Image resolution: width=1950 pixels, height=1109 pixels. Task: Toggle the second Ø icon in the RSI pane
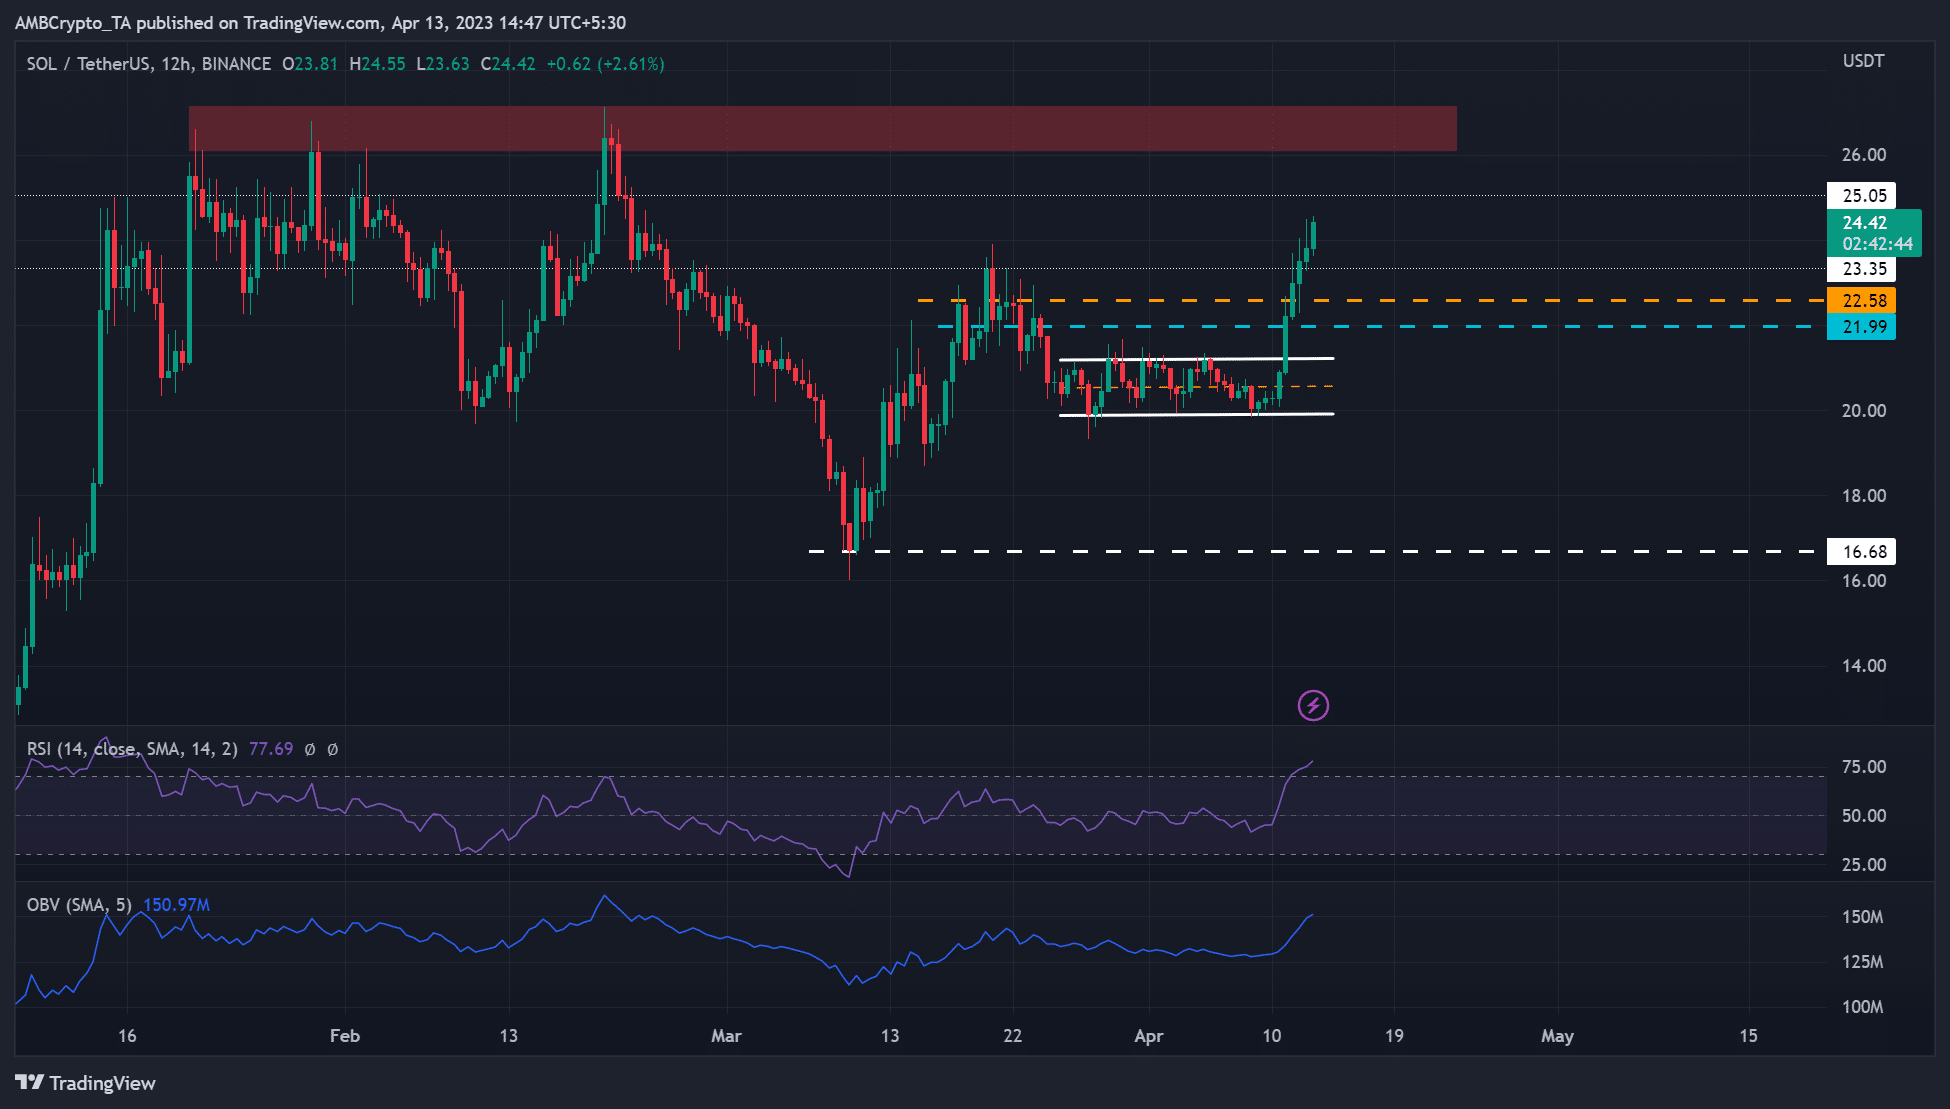click(x=336, y=748)
